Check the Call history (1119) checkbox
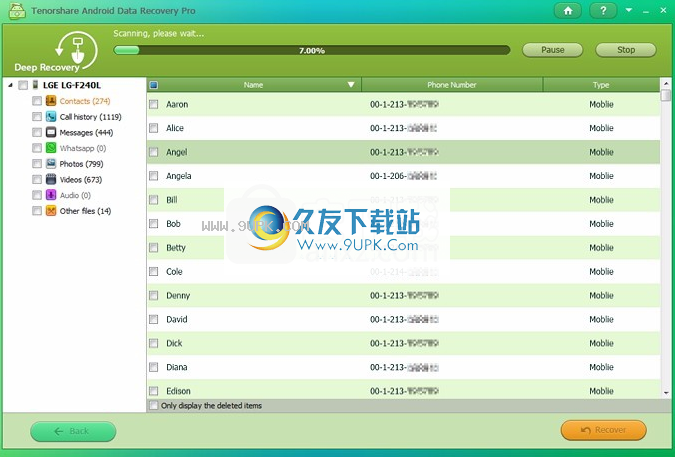The height and width of the screenshot is (457, 675). [37, 117]
